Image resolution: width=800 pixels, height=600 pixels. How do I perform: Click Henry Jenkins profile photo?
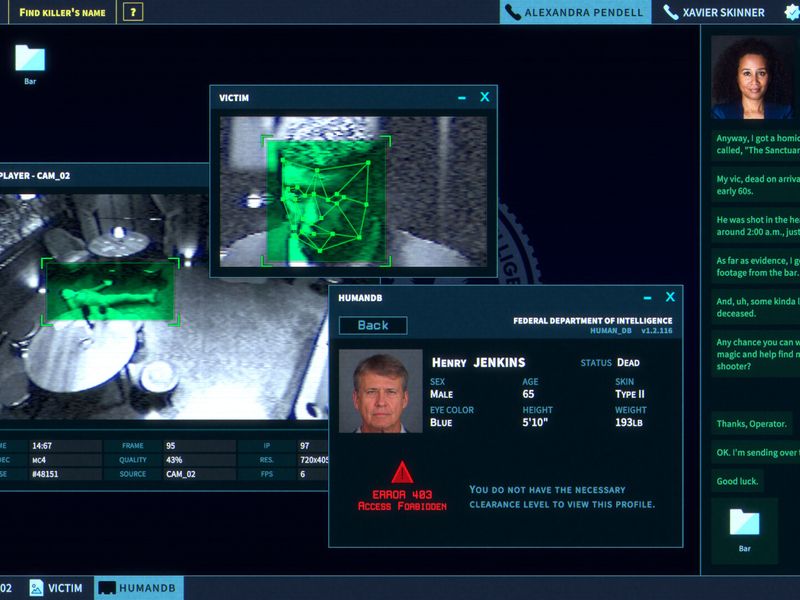click(381, 391)
